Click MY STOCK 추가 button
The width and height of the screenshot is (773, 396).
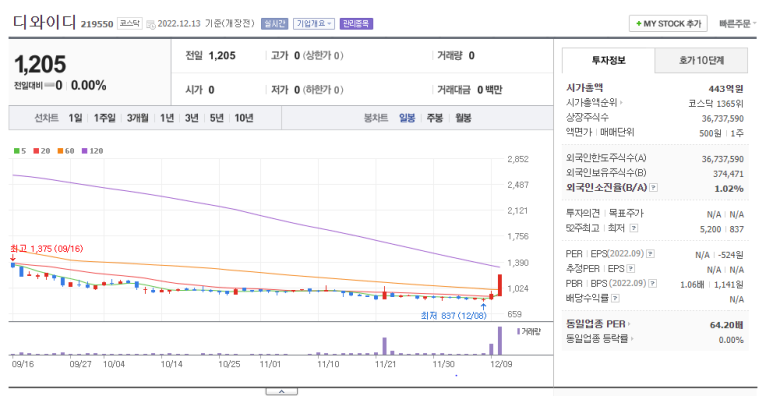[x=668, y=24]
